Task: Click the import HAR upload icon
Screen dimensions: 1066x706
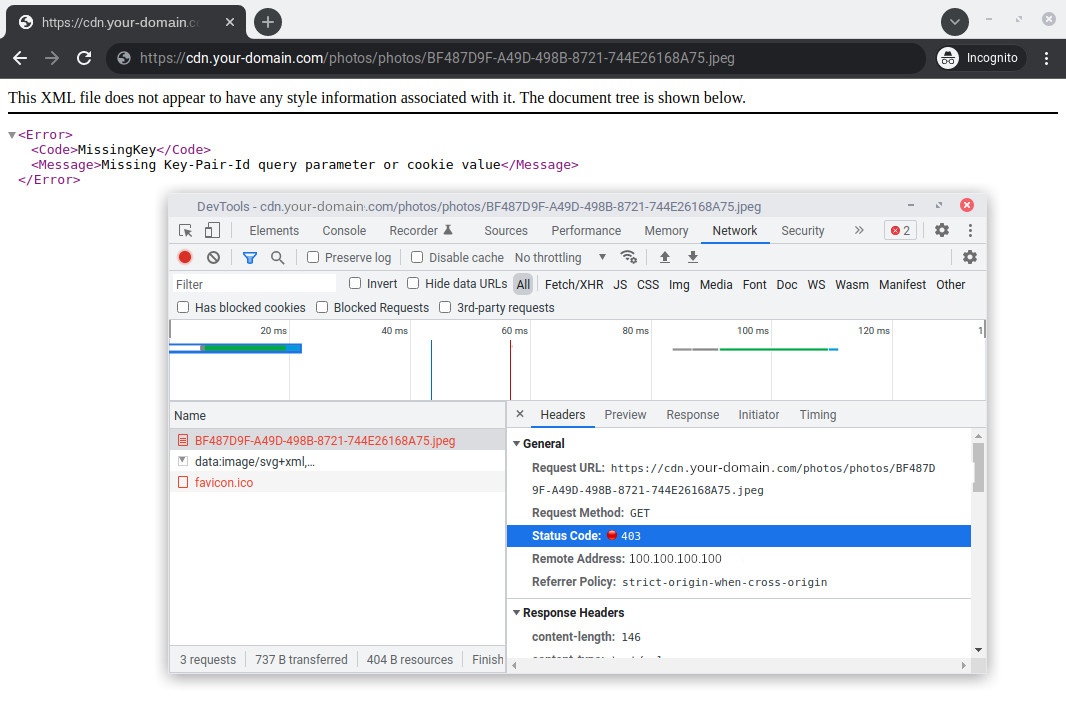Action: (665, 257)
